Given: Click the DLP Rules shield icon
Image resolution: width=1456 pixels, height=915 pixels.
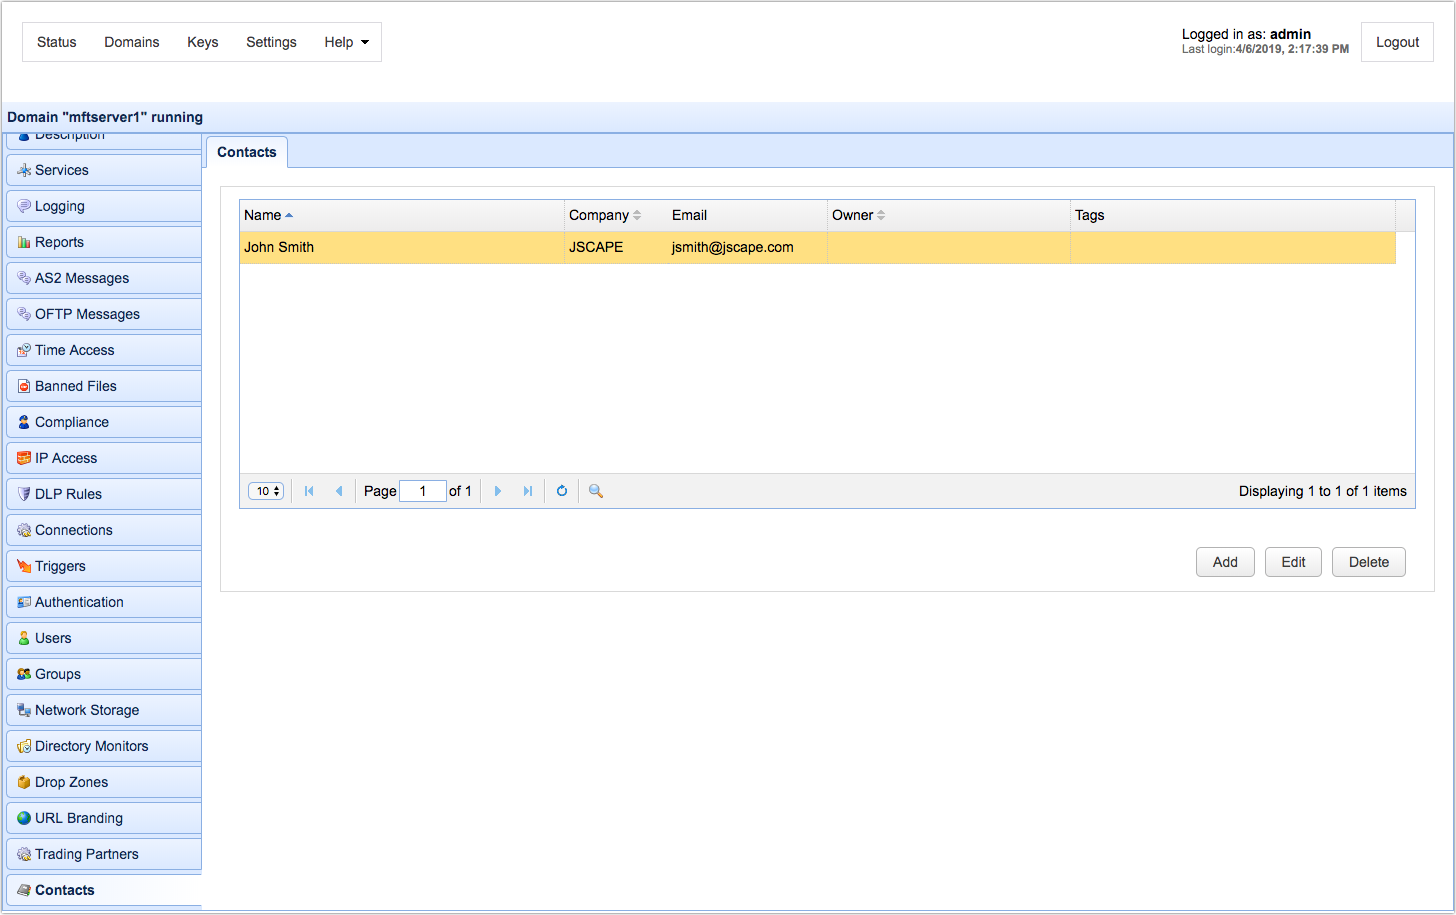Looking at the screenshot, I should click(24, 494).
